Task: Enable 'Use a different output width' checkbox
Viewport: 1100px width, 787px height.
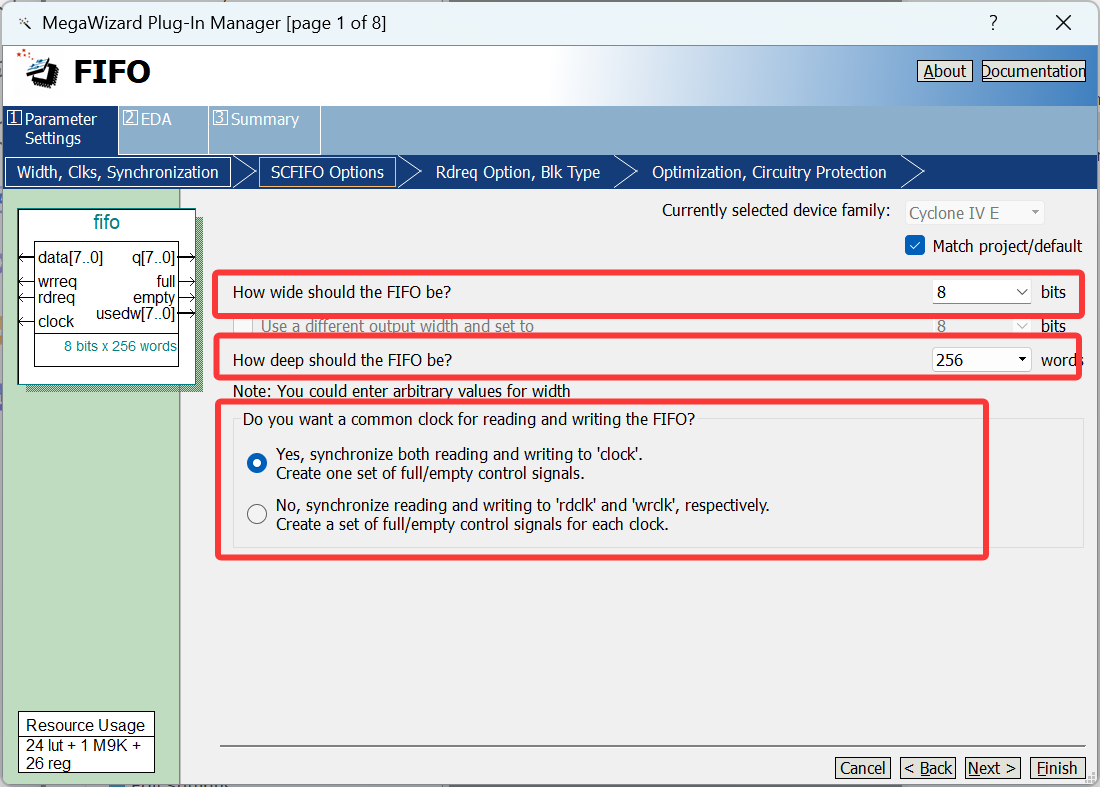Action: click(243, 326)
